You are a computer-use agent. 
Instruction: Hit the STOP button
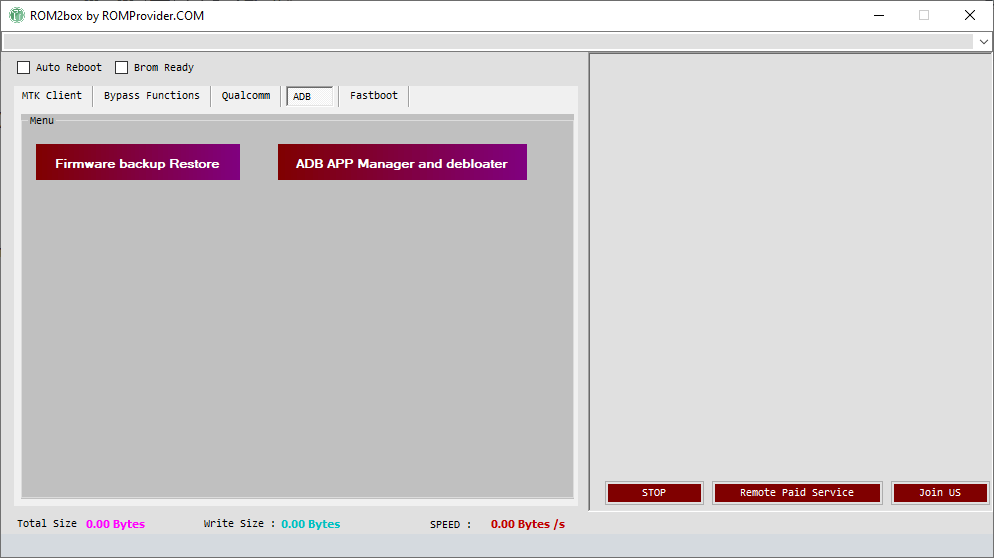click(x=654, y=493)
